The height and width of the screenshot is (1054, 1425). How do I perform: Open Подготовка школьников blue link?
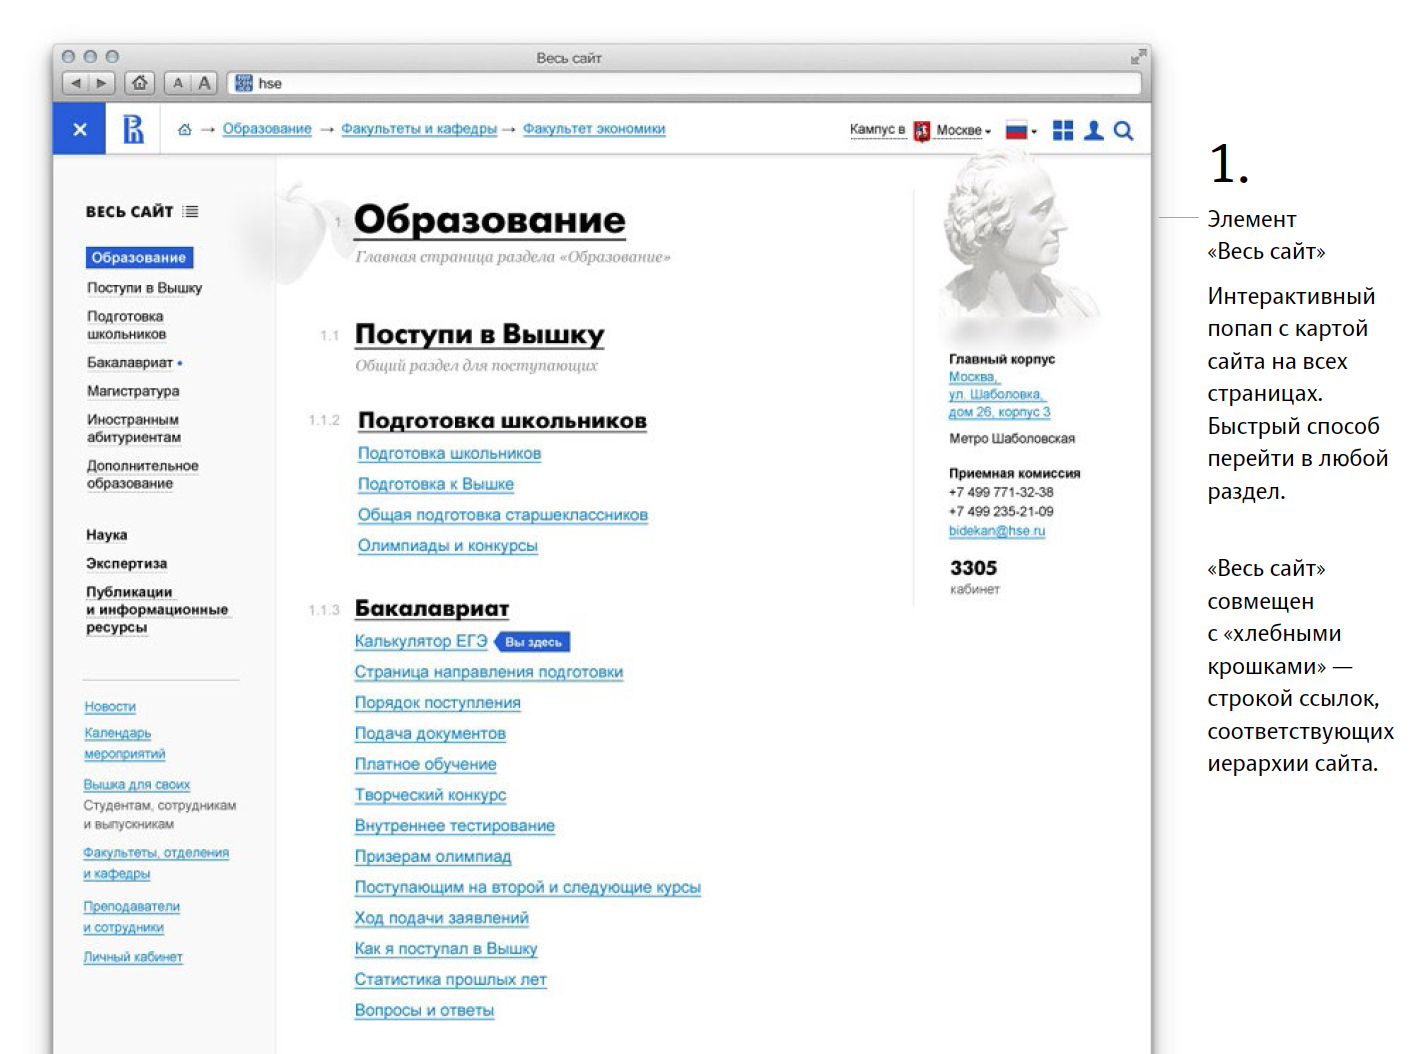450,454
